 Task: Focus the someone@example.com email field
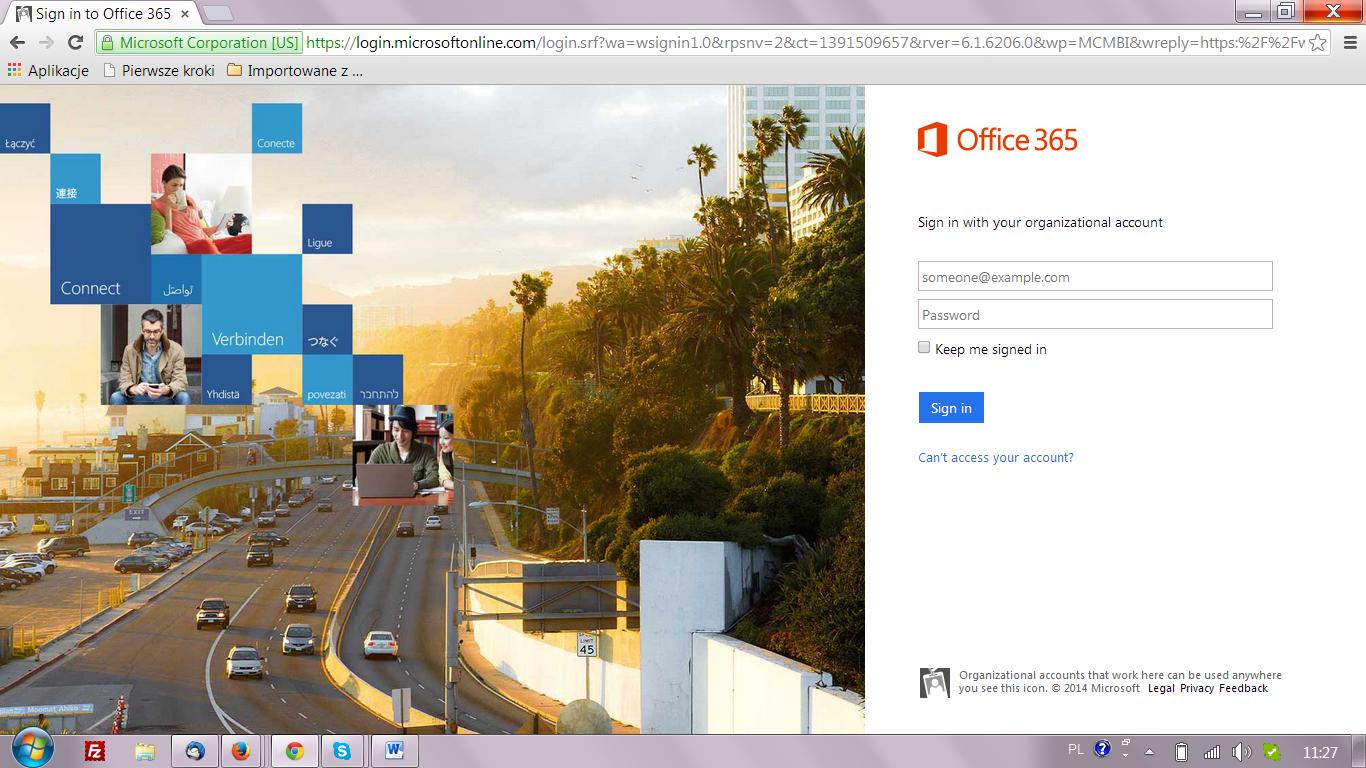(x=1095, y=277)
